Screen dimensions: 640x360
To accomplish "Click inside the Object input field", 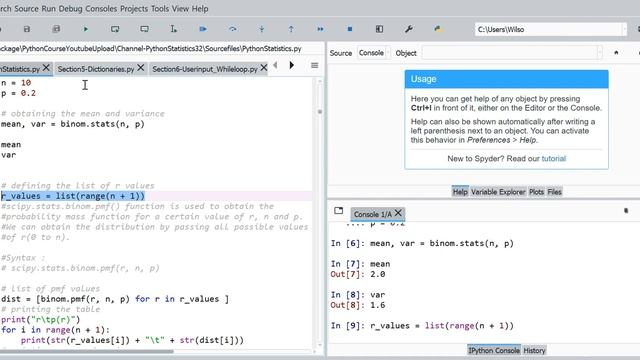I will (x=509, y=53).
